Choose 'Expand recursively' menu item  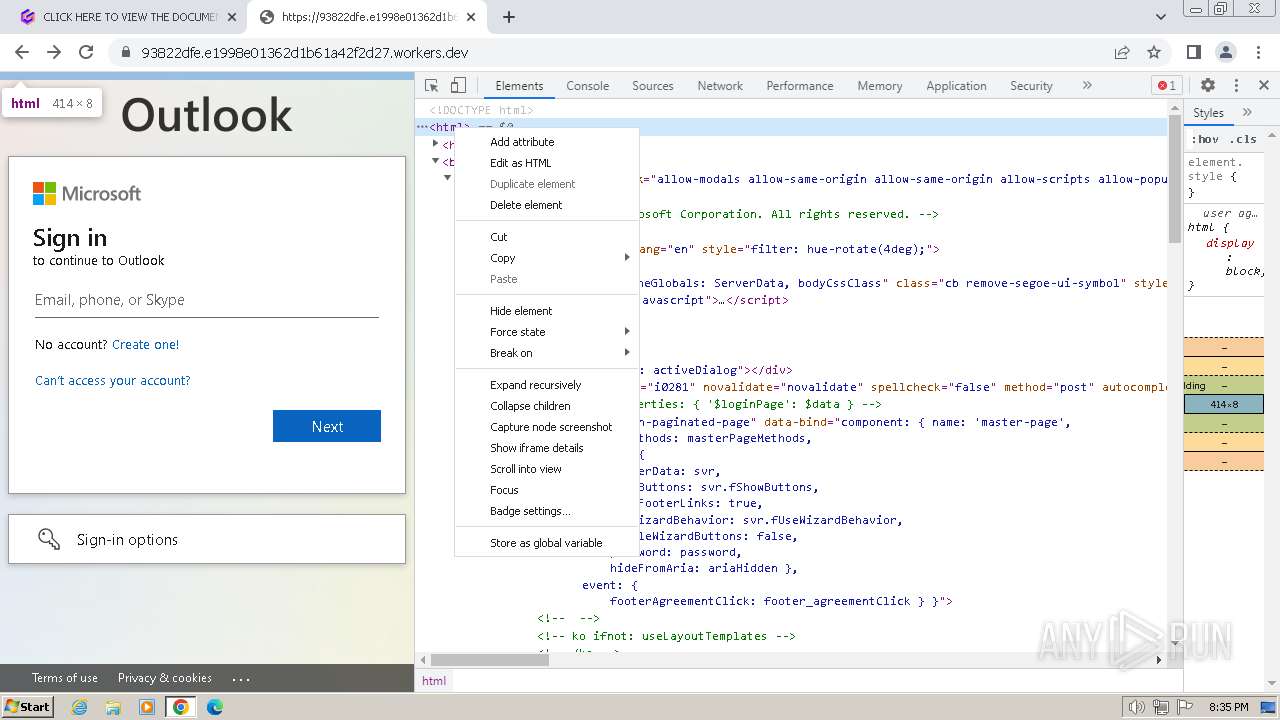pyautogui.click(x=547, y=385)
